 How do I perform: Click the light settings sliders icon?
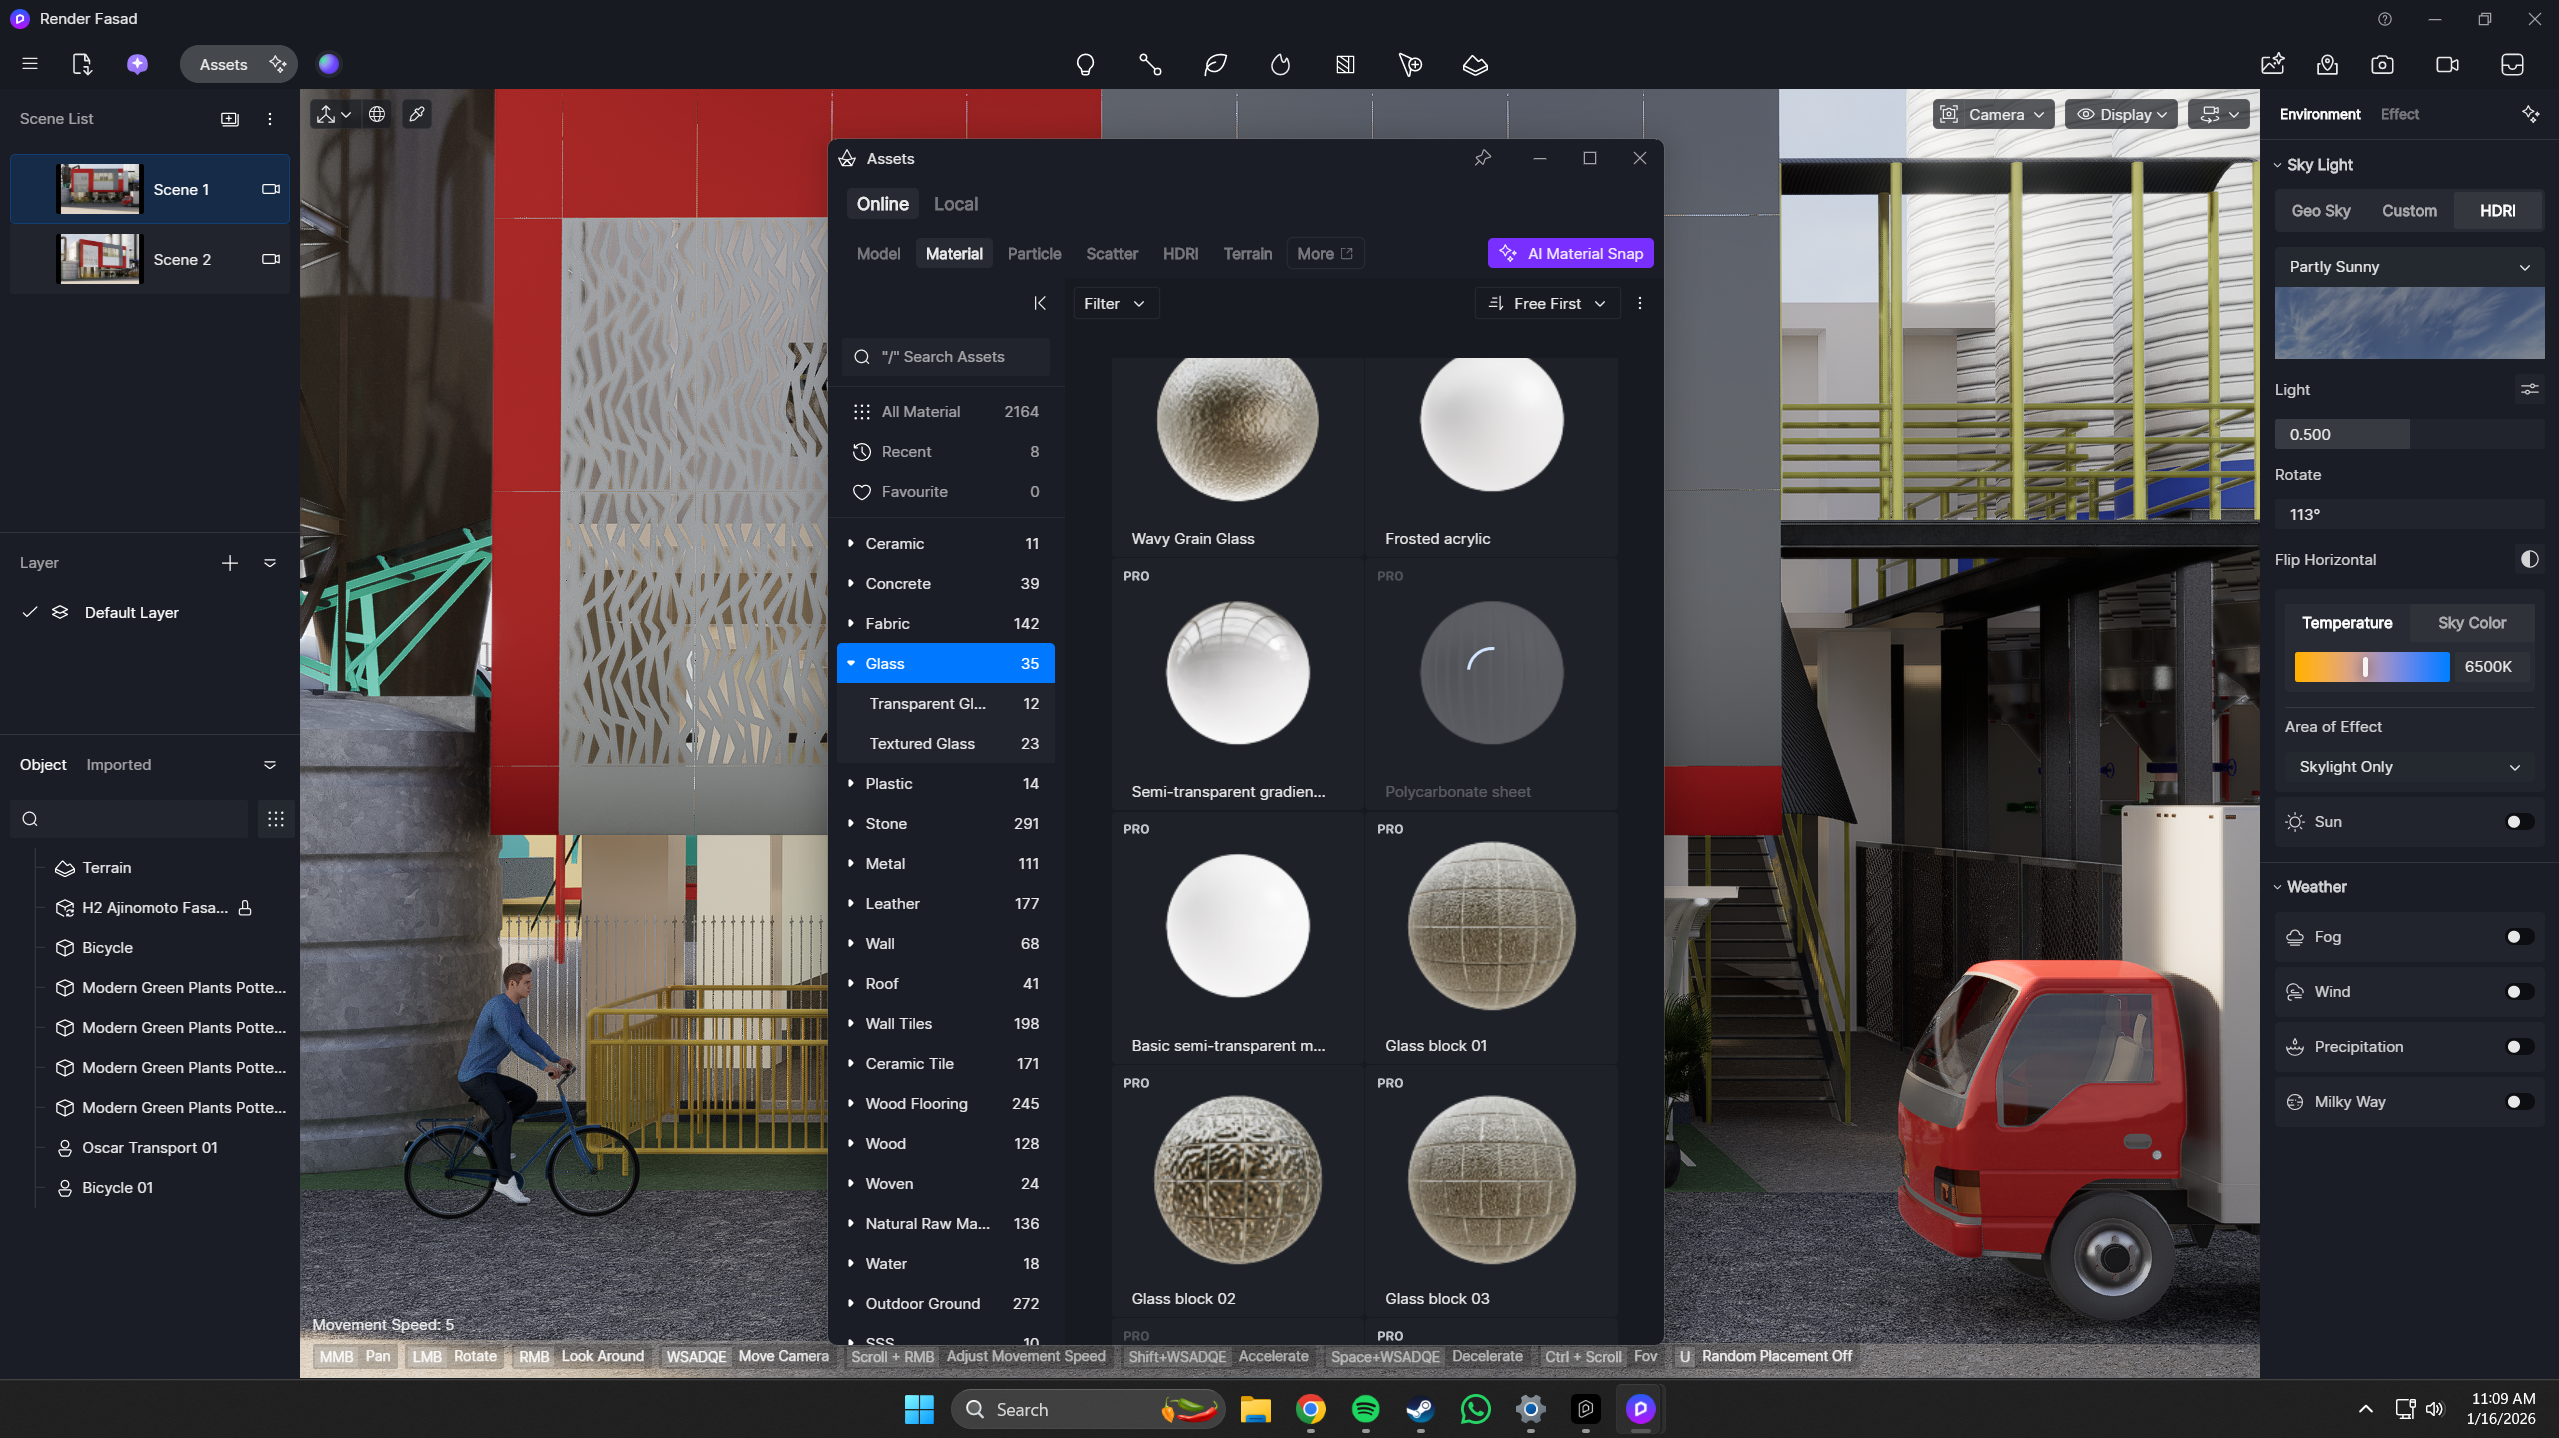(2529, 390)
